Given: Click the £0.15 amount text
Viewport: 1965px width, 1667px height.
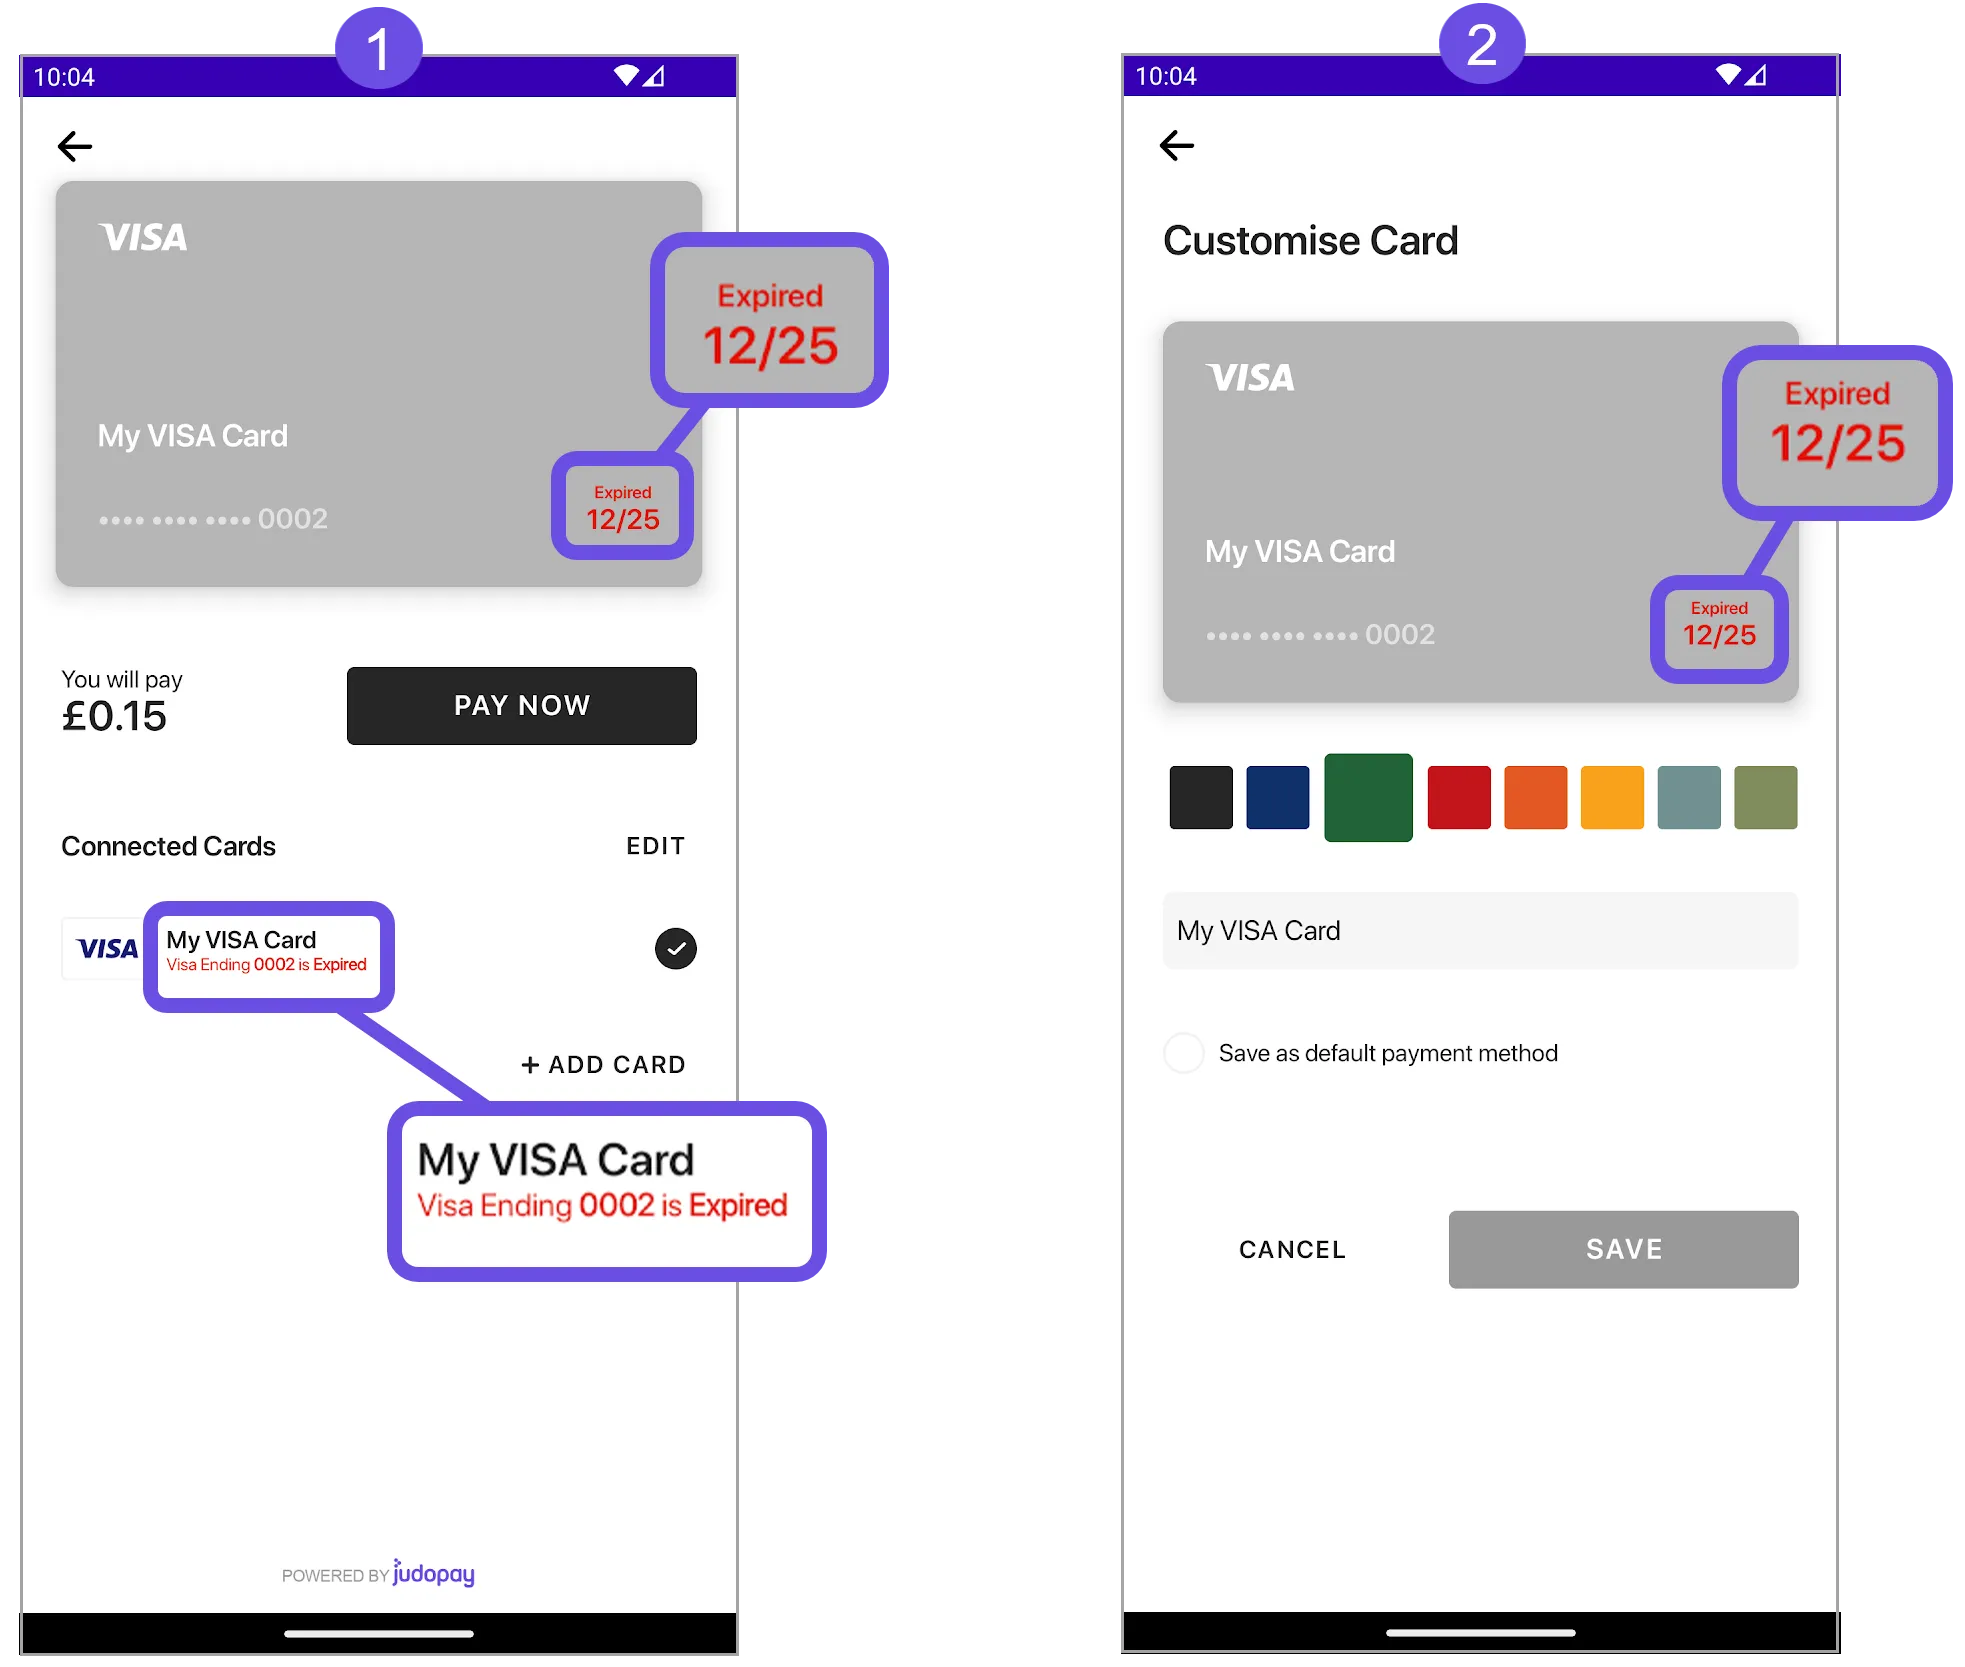Looking at the screenshot, I should pos(114,716).
